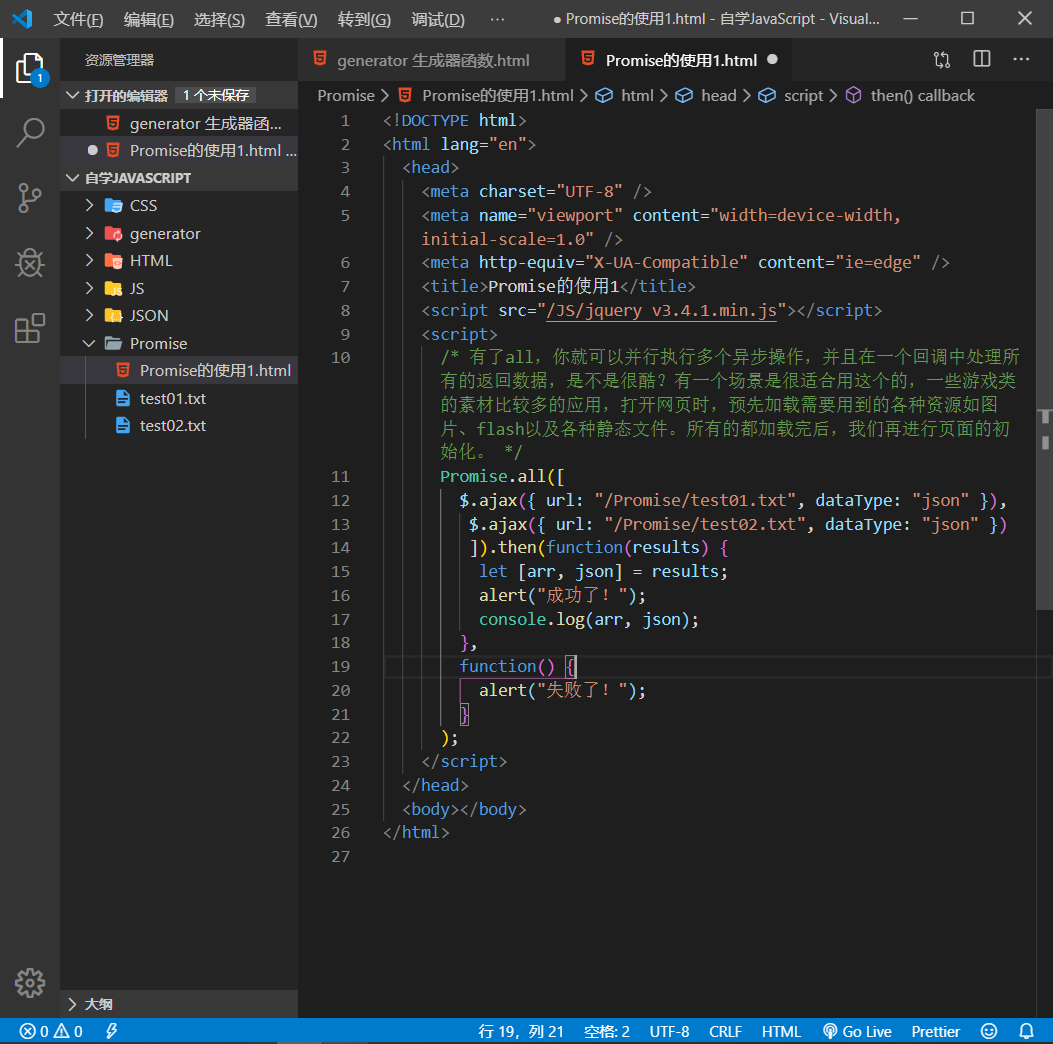Screen dimensions: 1053x1044
Task: Change indentation via 空格: 2
Action: 606,1031
